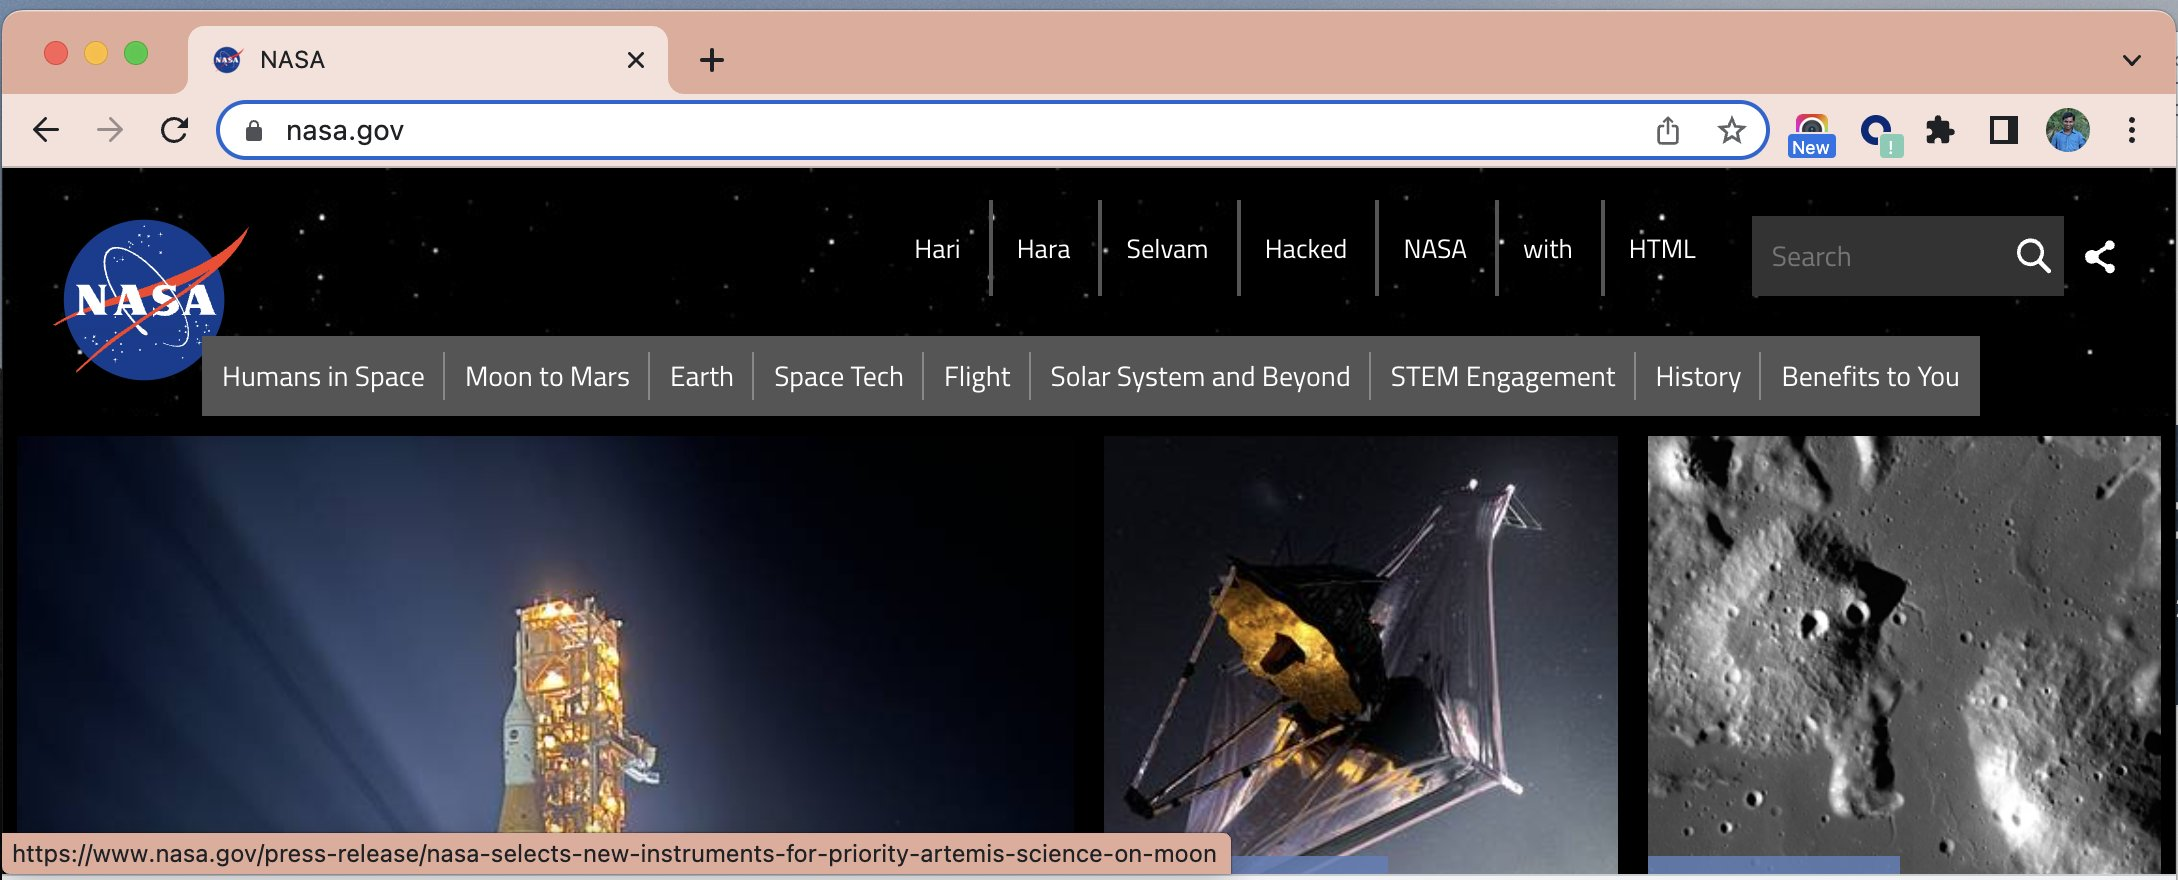Open the Flight menu item
The image size is (2178, 880).
pos(977,376)
